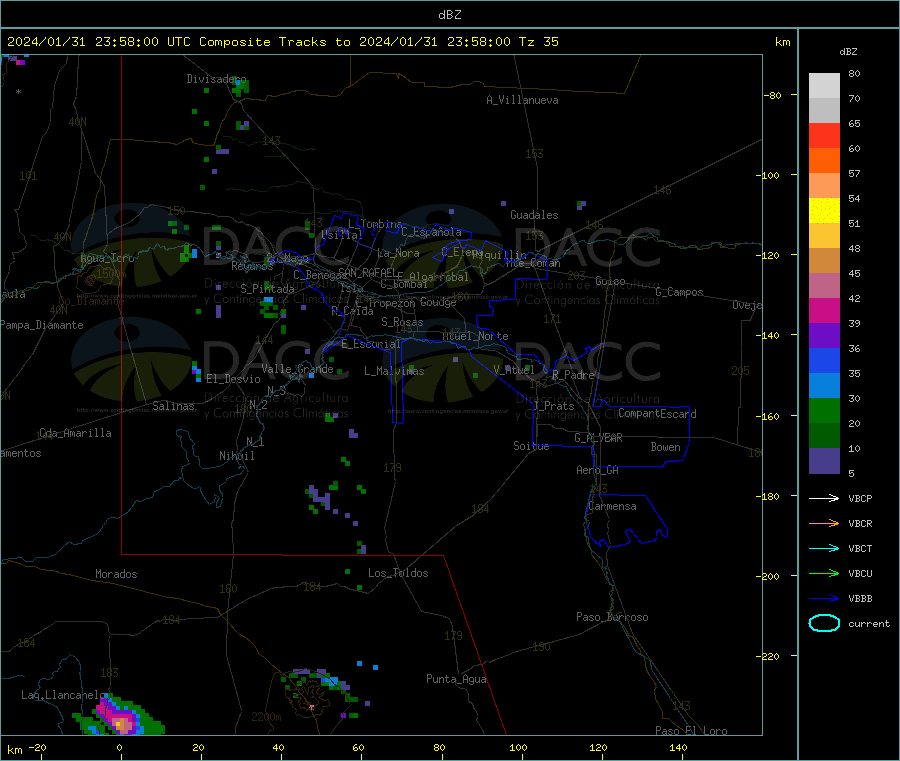Click the Morados map label

tap(116, 574)
